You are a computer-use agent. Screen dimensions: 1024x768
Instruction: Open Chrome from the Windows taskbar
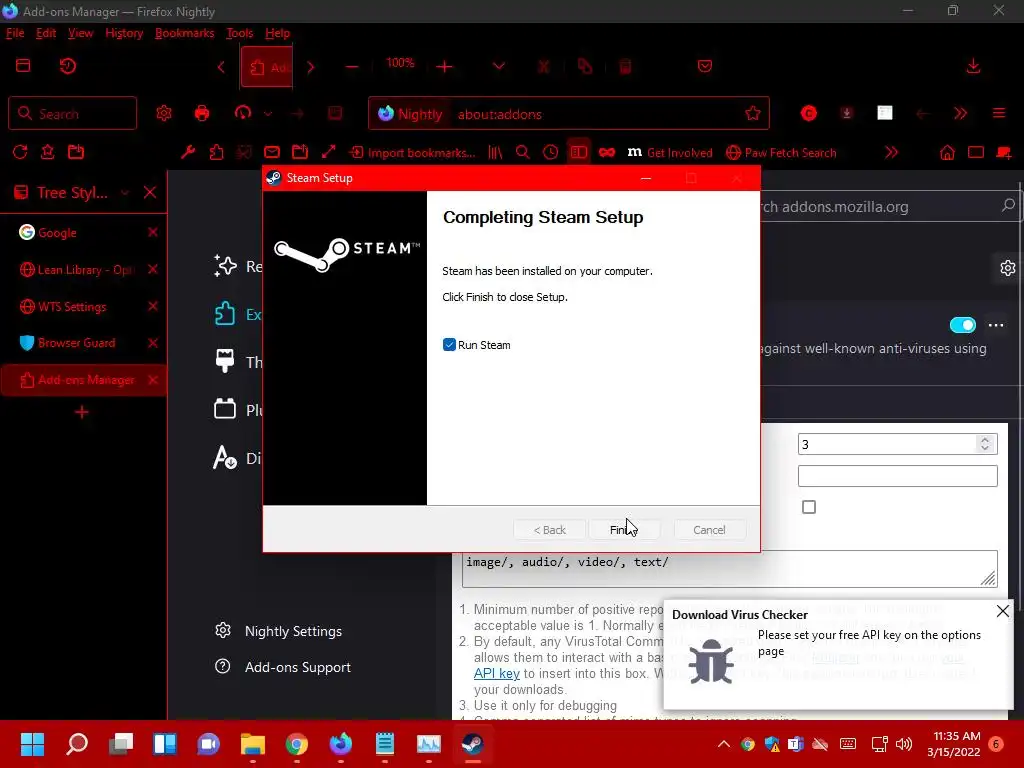tap(296, 744)
